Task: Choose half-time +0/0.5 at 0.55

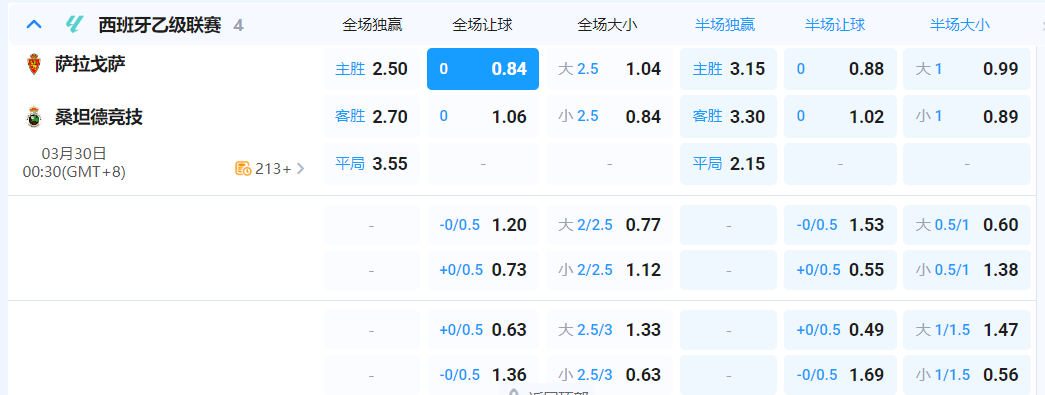Action: click(x=840, y=270)
